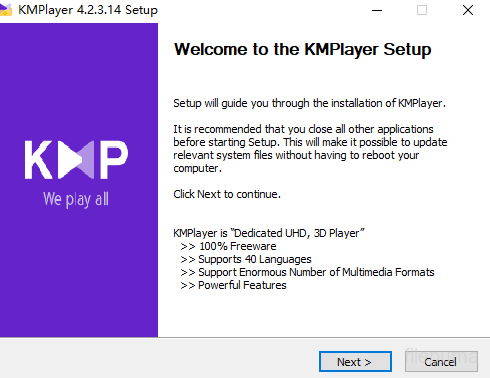Minimize the KMPlayer Setup window
Viewport: 490px width, 378px height.
377,10
